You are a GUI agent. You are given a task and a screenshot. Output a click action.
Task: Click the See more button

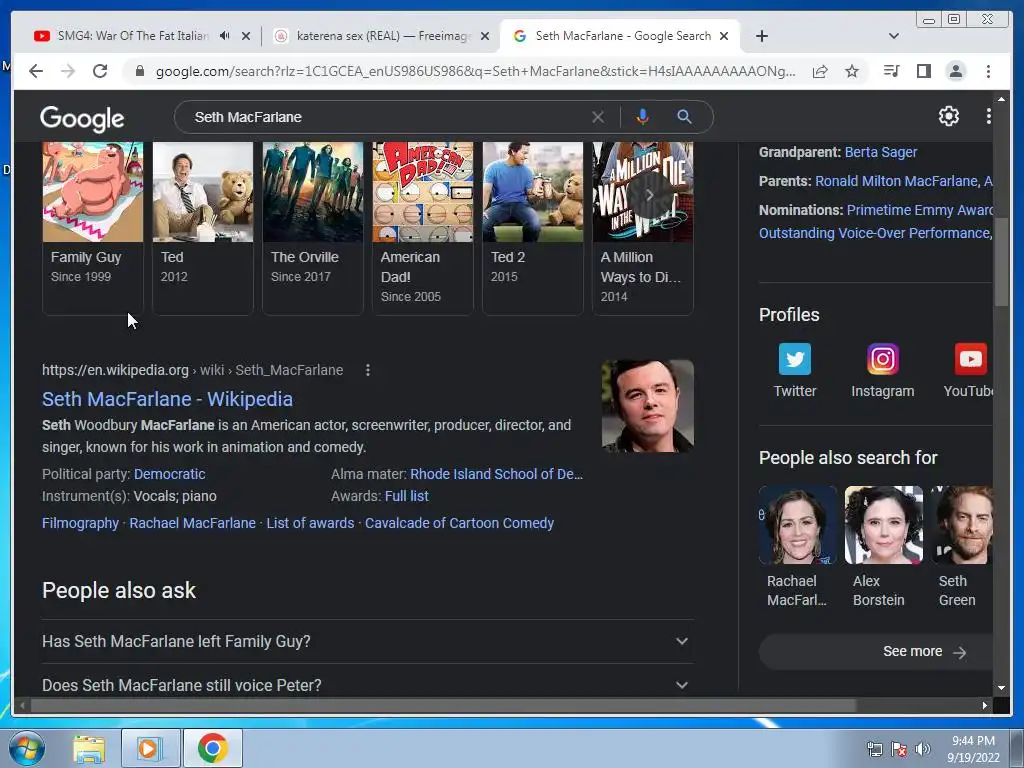click(x=875, y=652)
